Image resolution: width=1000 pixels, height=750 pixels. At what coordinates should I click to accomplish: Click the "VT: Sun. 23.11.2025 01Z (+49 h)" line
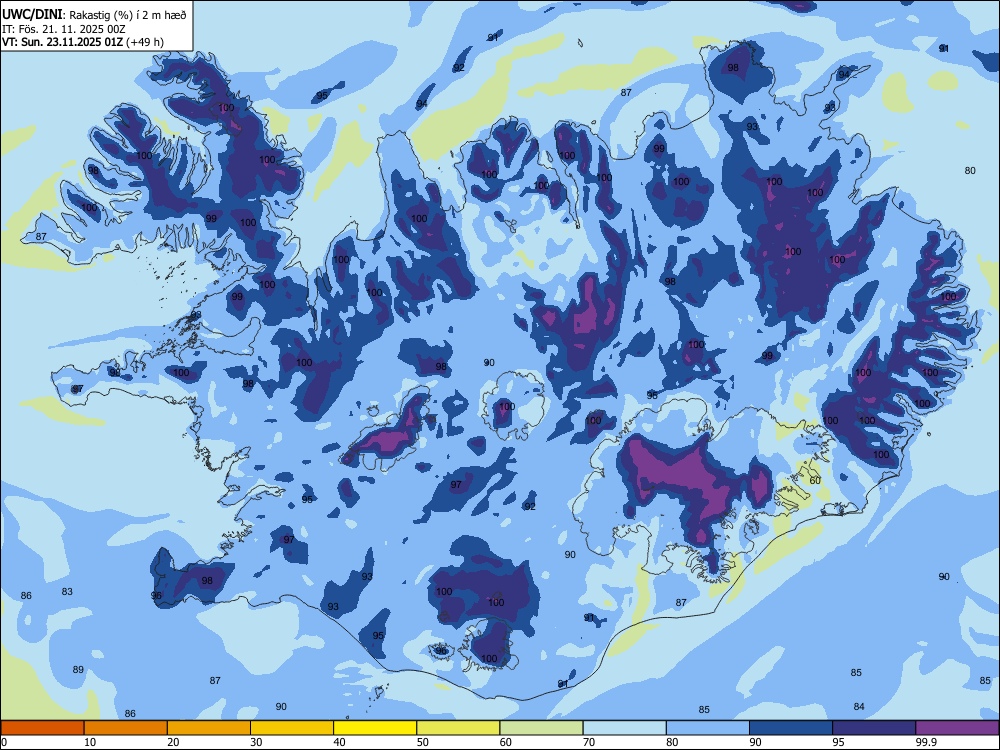83,42
